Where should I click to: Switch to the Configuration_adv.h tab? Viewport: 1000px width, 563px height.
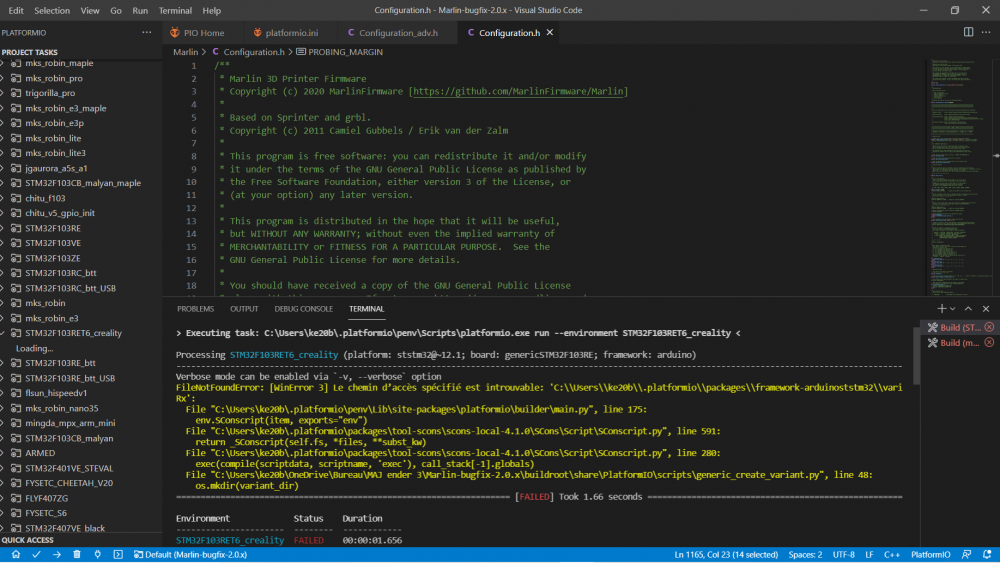pos(393,33)
